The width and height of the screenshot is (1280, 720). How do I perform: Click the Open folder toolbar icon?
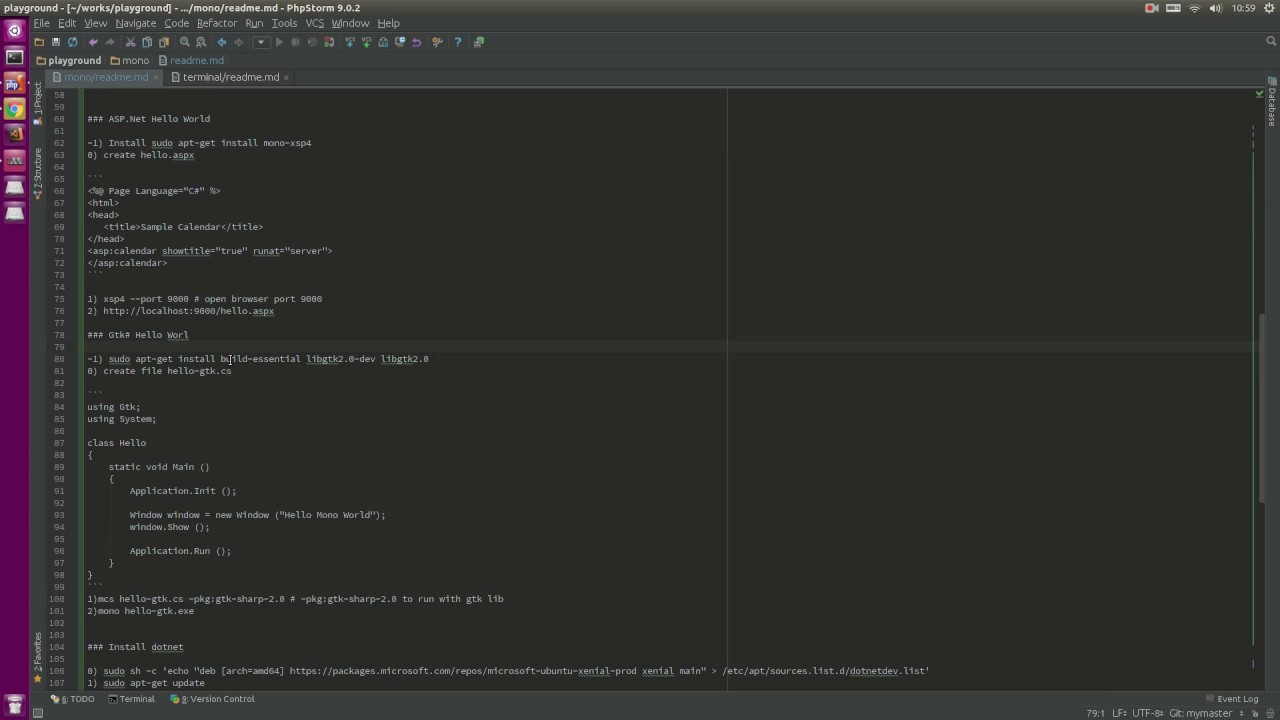coord(39,42)
